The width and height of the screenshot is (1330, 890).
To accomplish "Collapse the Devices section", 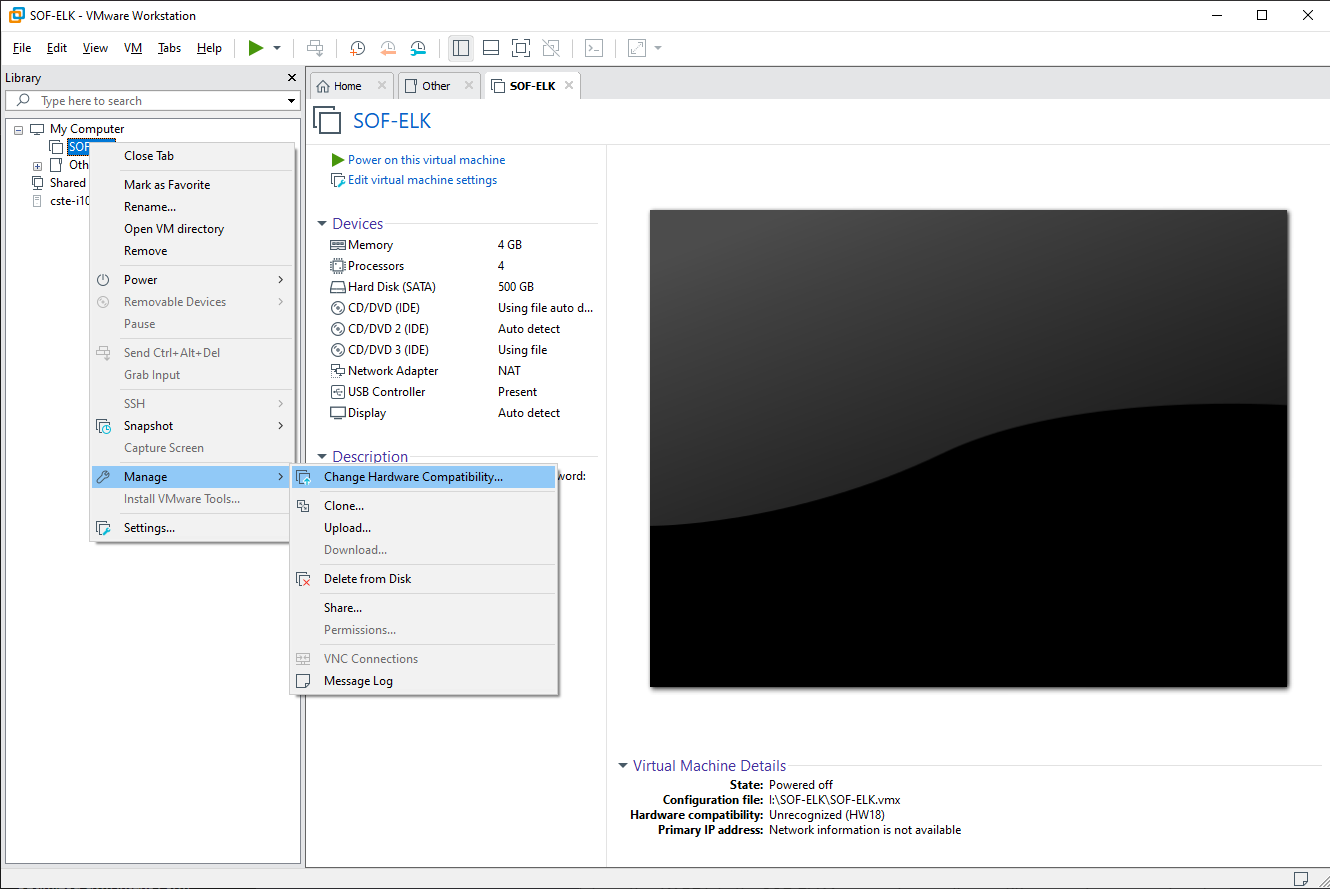I will 323,224.
